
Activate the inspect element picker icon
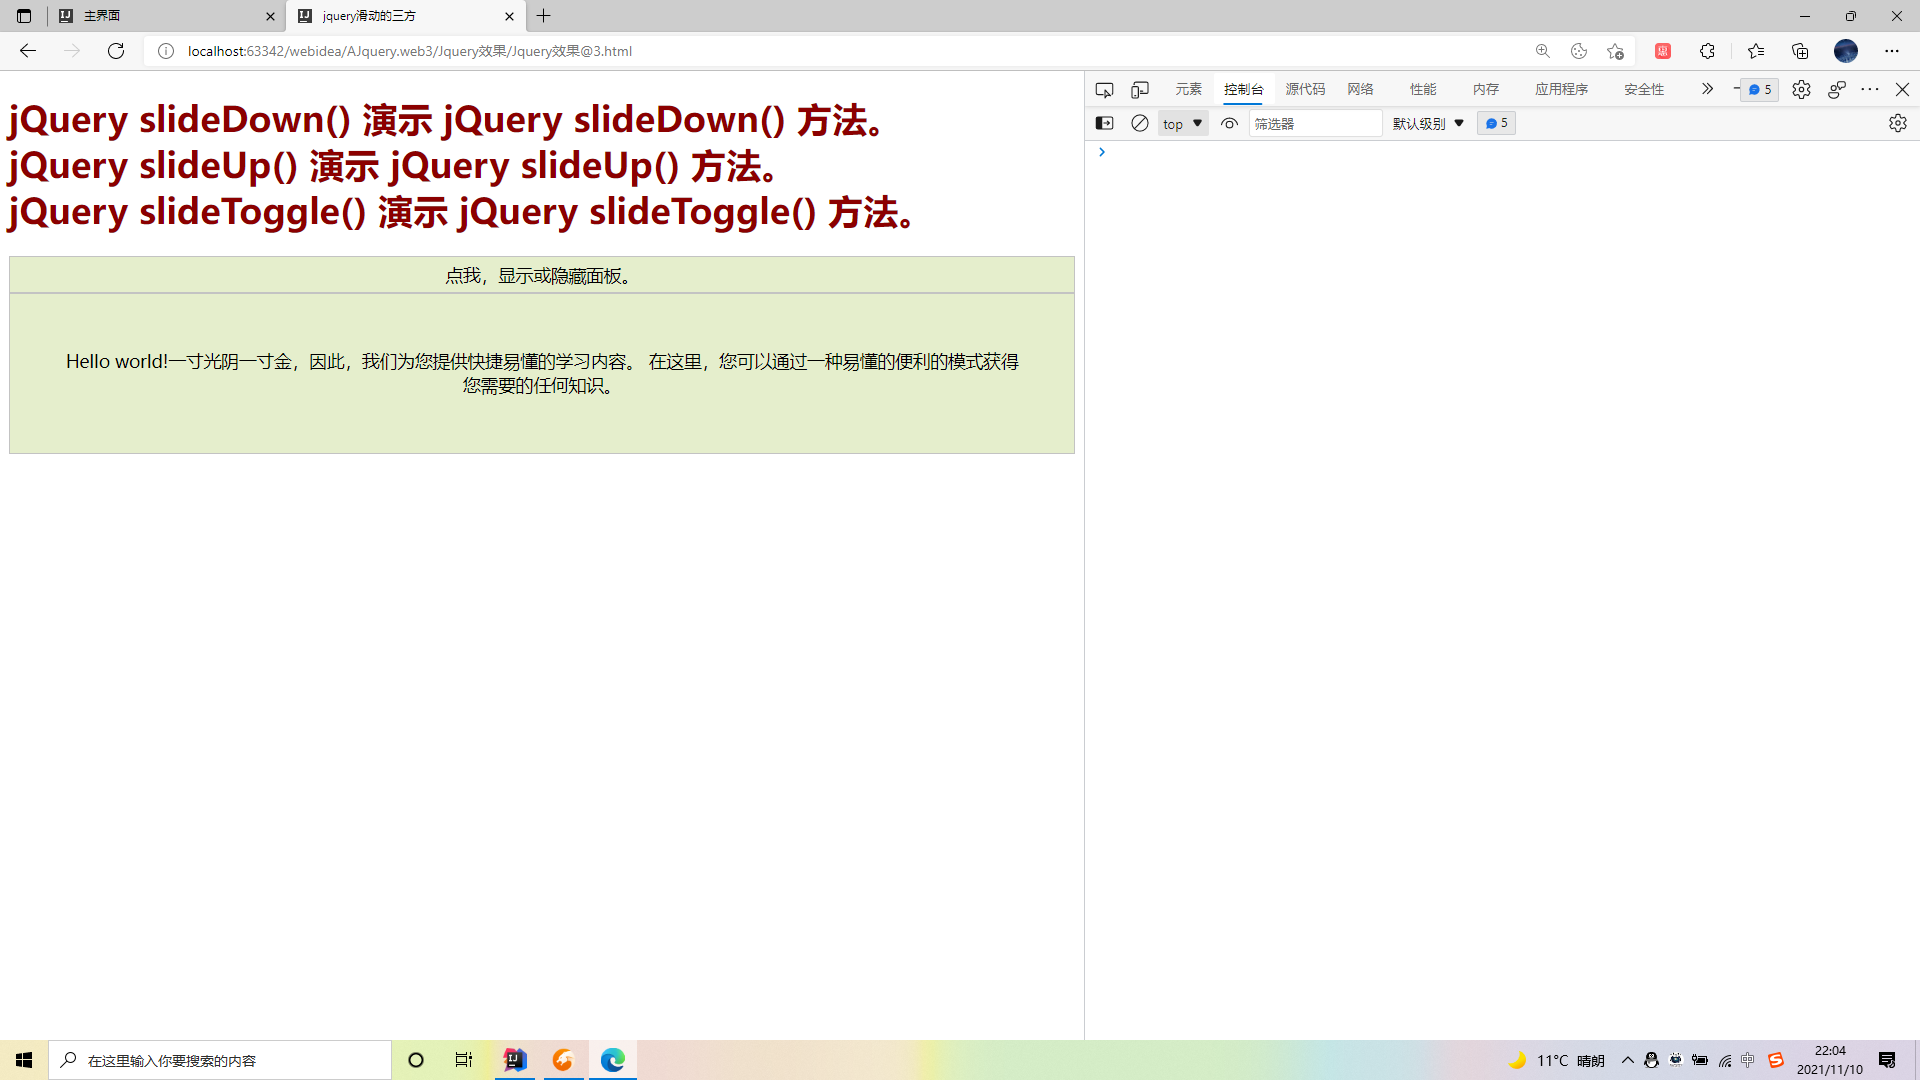click(1104, 90)
